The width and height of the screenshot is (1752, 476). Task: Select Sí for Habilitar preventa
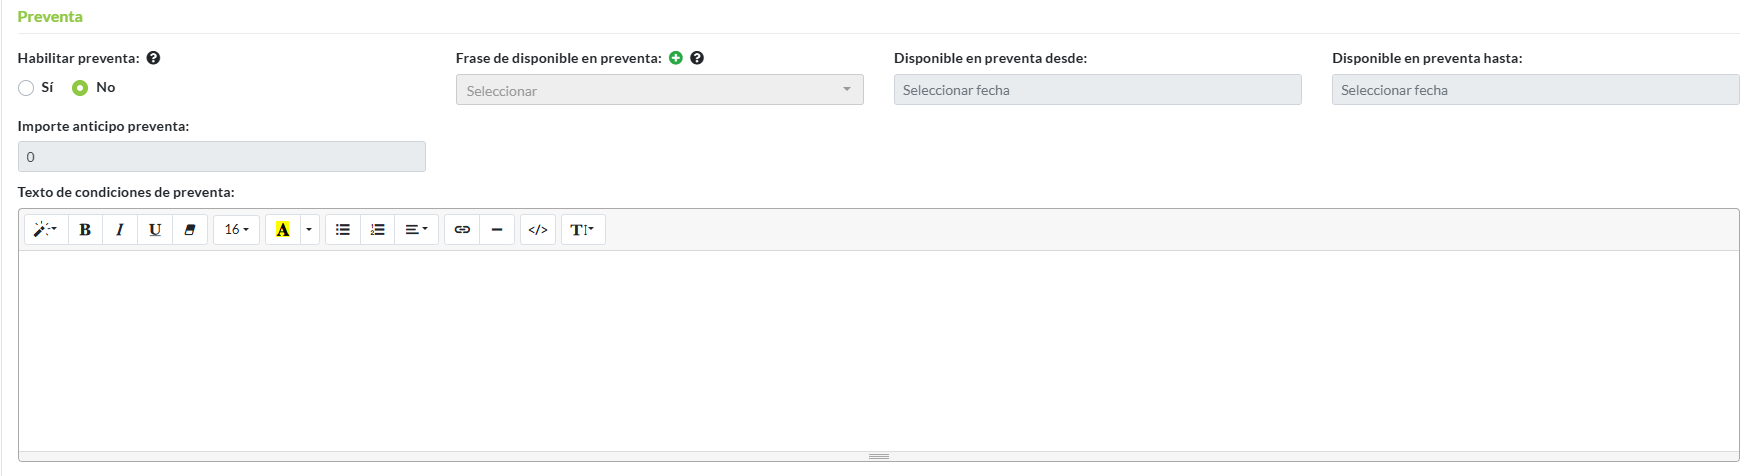(26, 88)
